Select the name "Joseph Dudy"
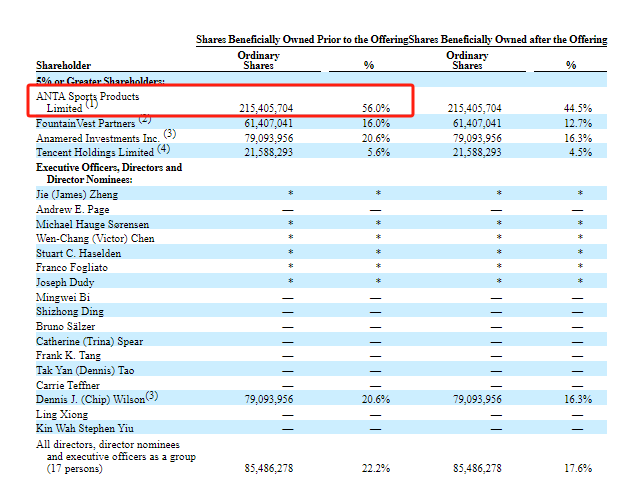 click(65, 282)
